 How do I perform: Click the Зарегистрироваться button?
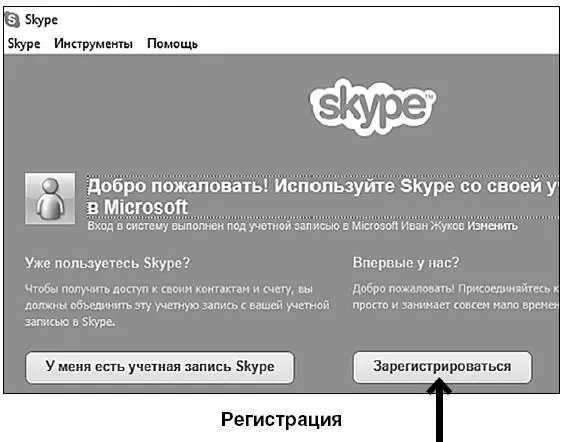pos(442,367)
